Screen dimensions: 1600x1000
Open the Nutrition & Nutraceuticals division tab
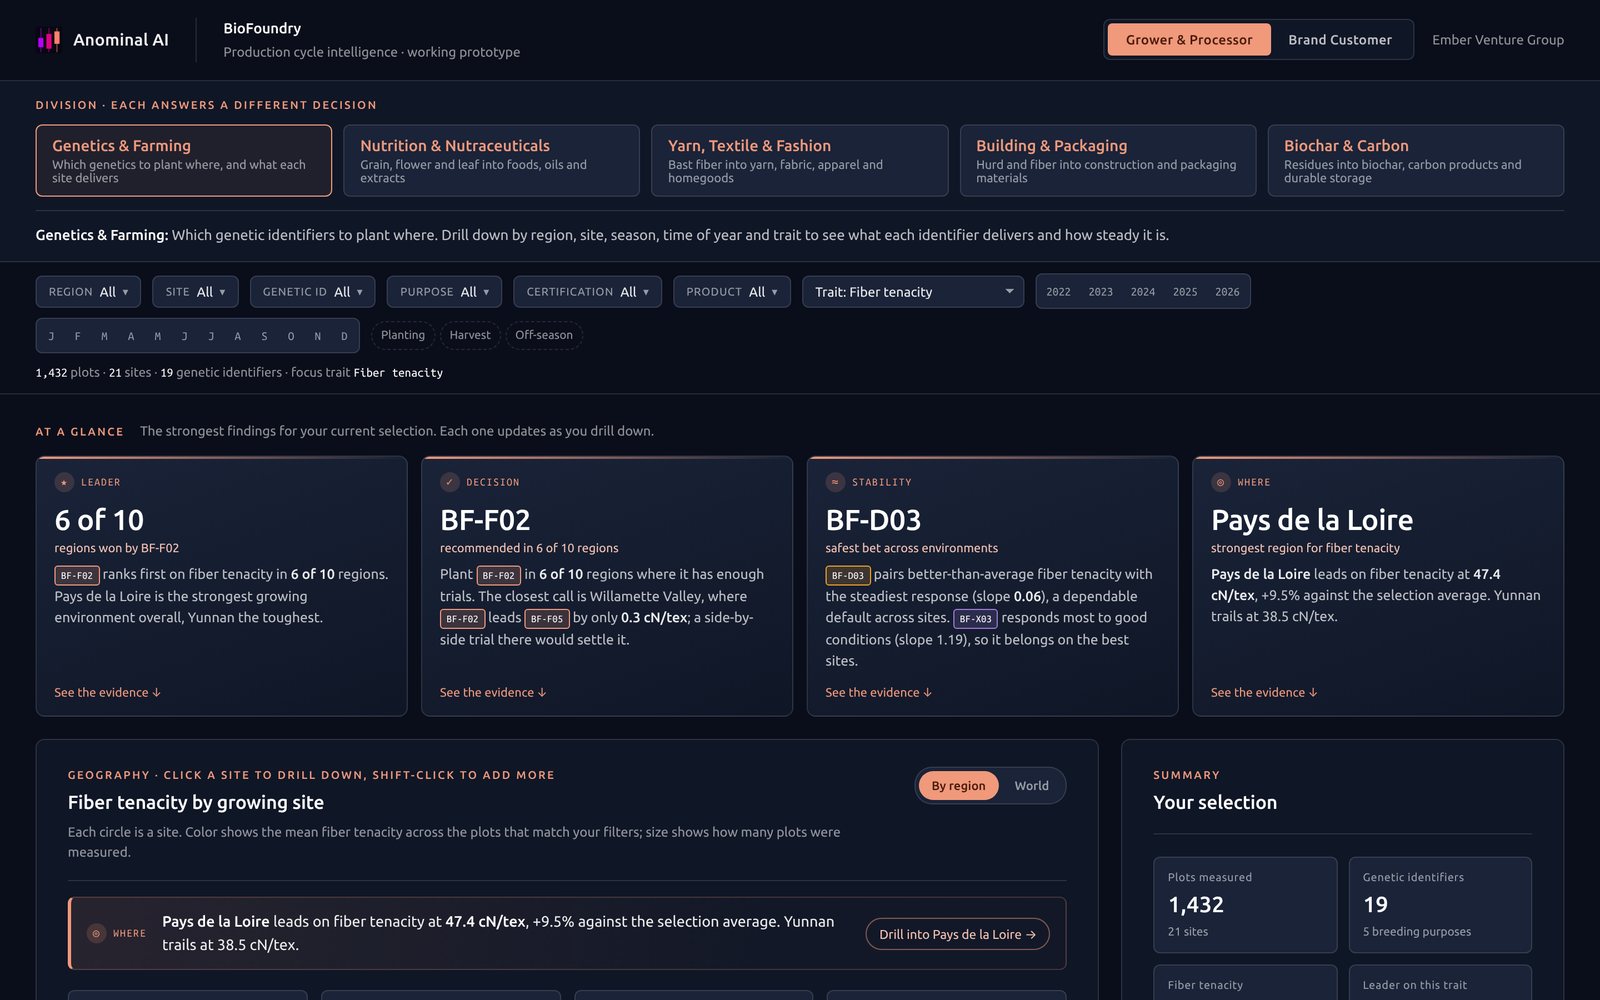491,160
